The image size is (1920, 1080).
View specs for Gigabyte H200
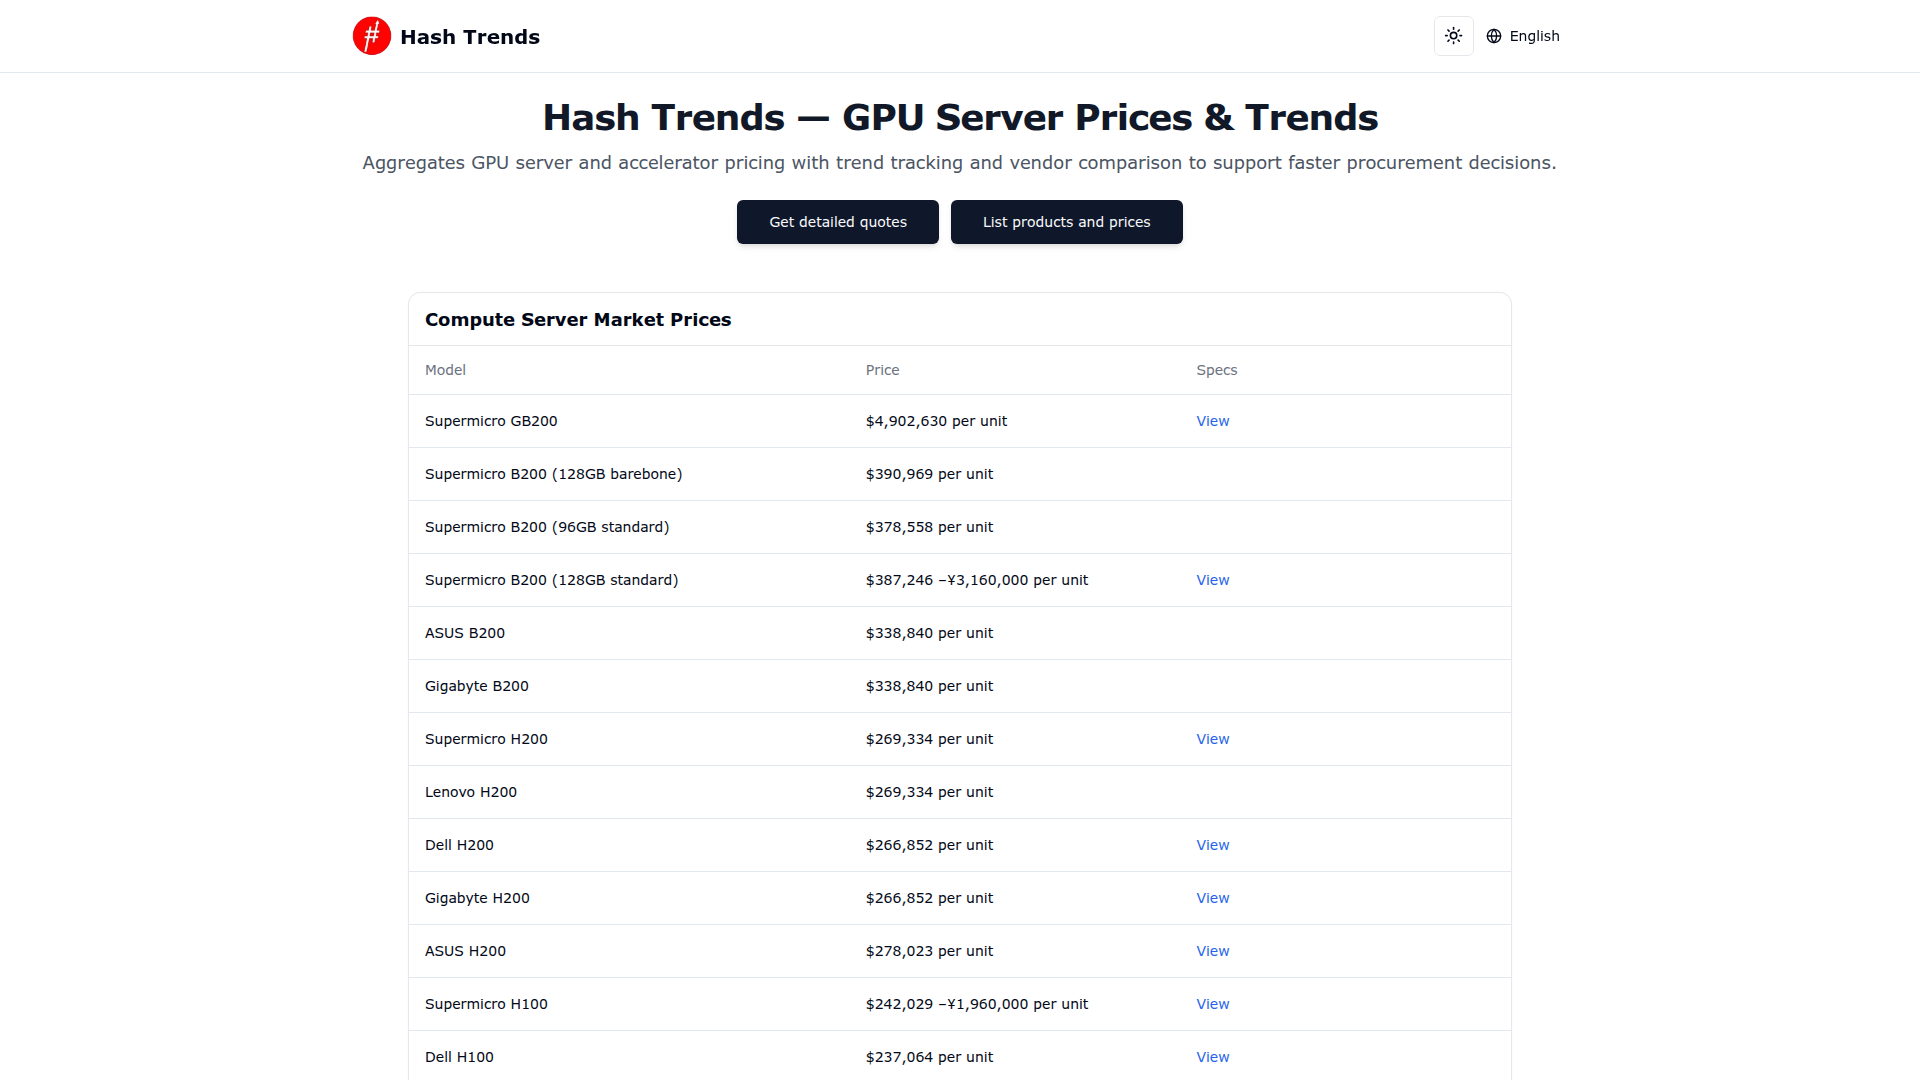click(x=1213, y=898)
